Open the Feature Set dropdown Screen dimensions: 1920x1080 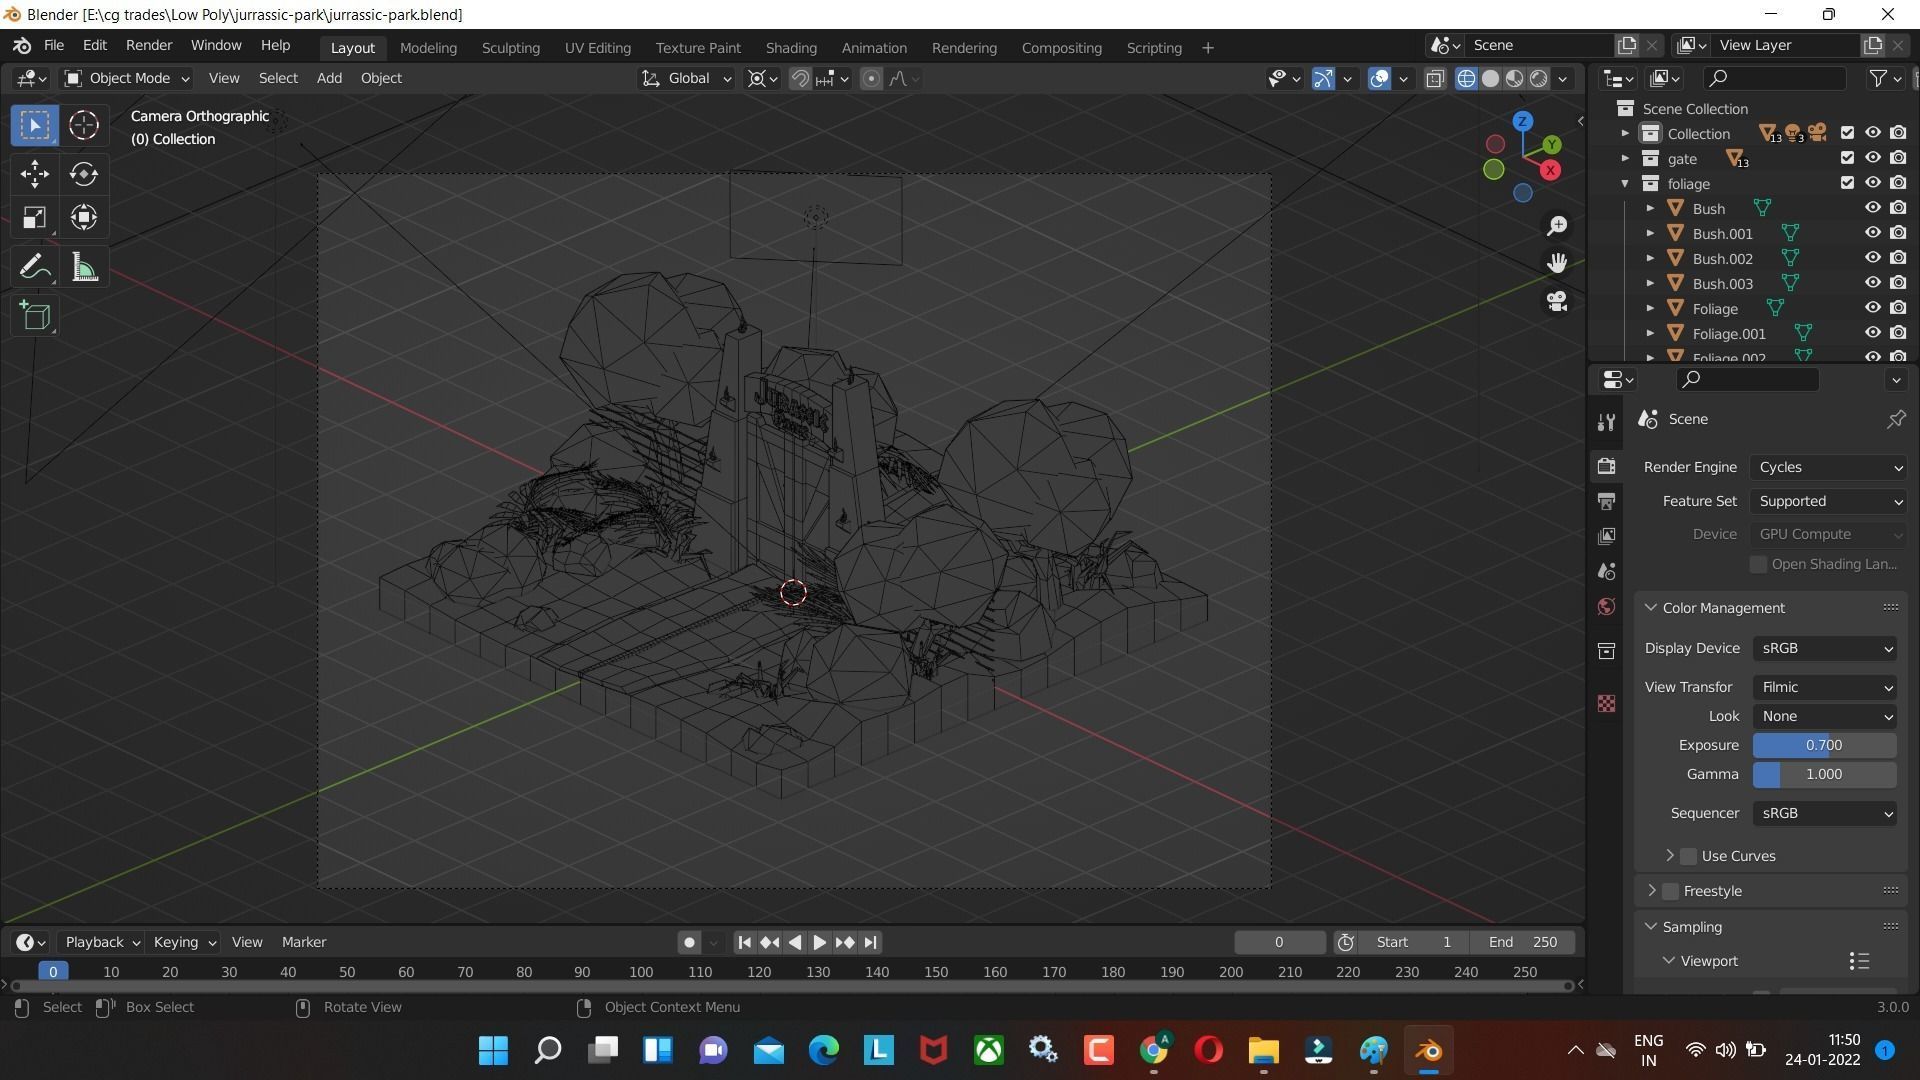1829,501
